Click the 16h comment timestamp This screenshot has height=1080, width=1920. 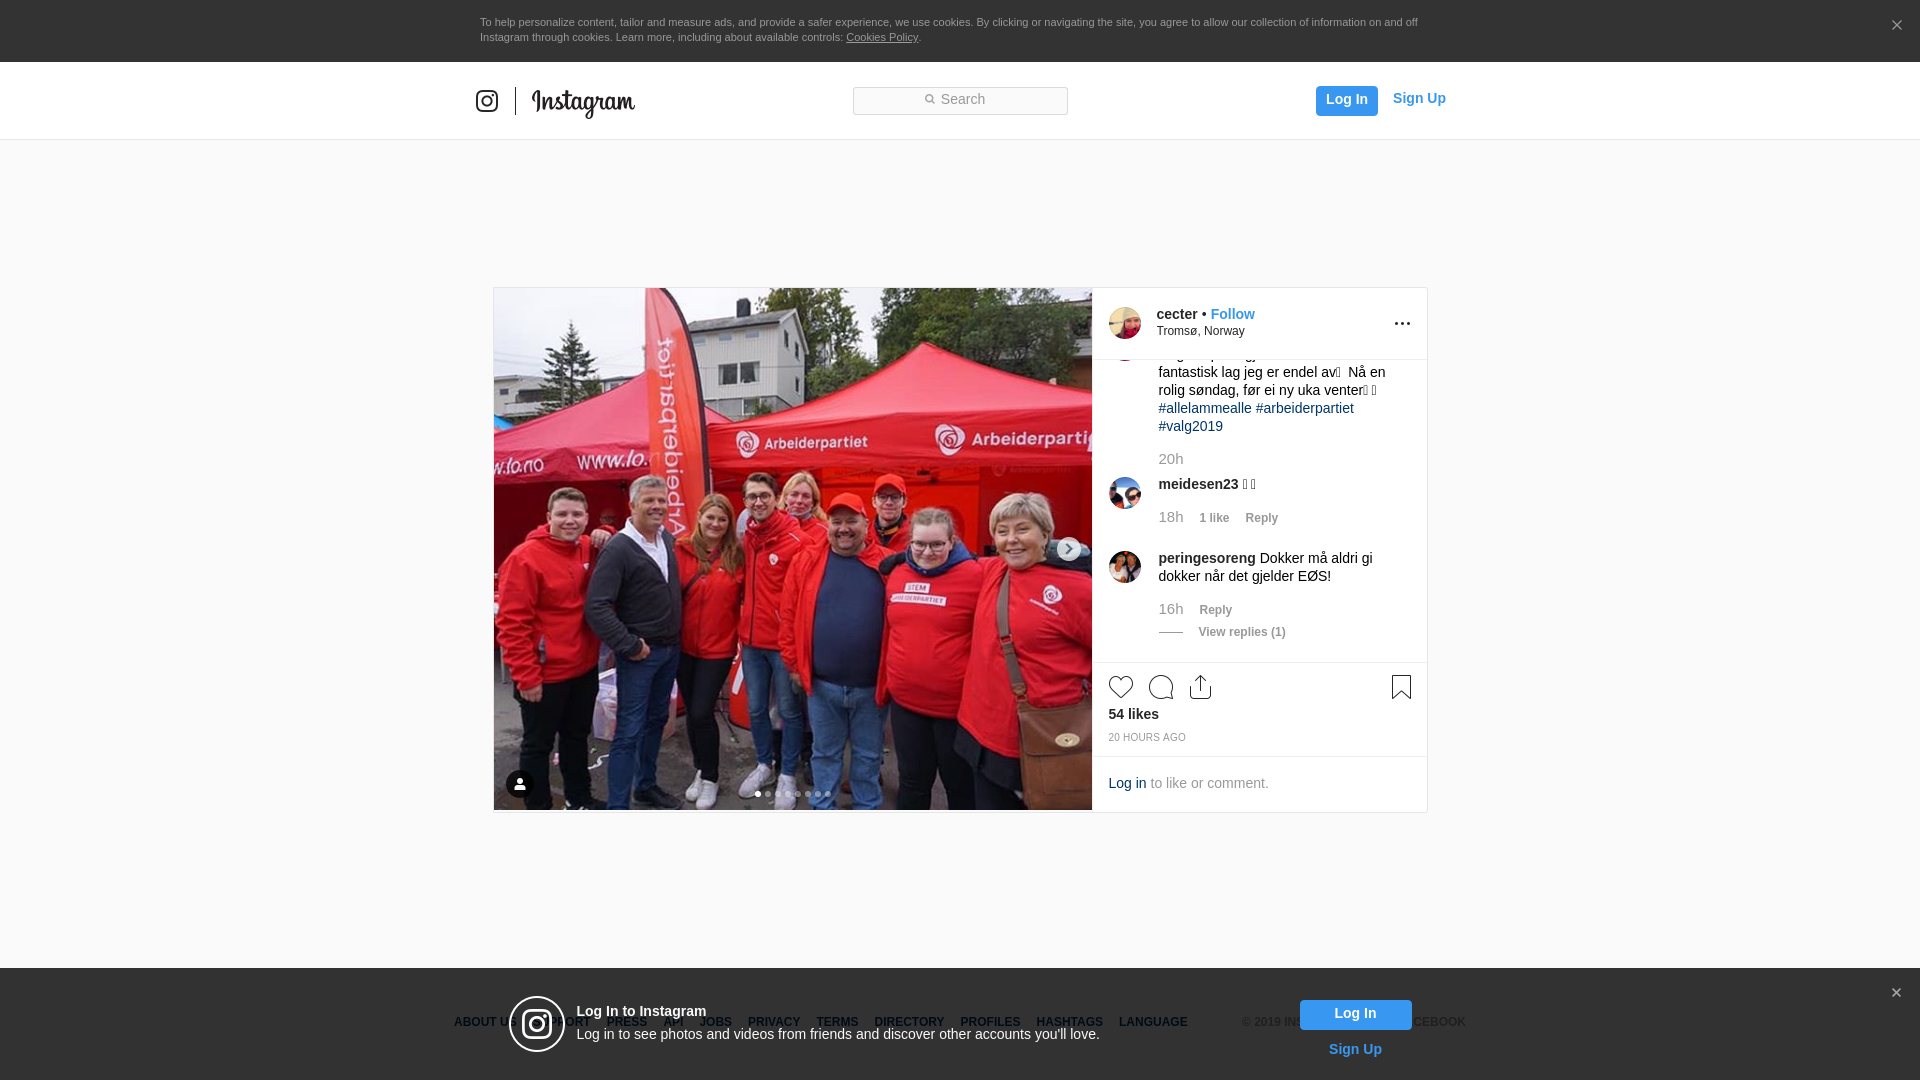click(1170, 609)
